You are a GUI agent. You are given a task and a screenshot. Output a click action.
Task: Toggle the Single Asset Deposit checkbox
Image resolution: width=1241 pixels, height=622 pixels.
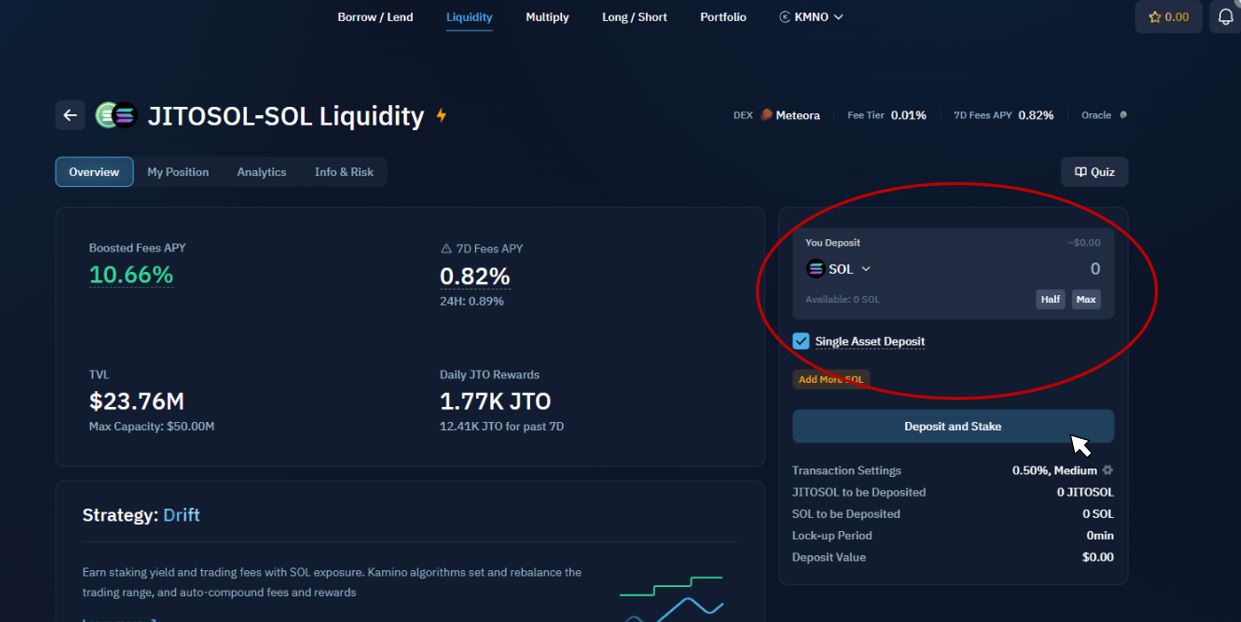(x=801, y=341)
